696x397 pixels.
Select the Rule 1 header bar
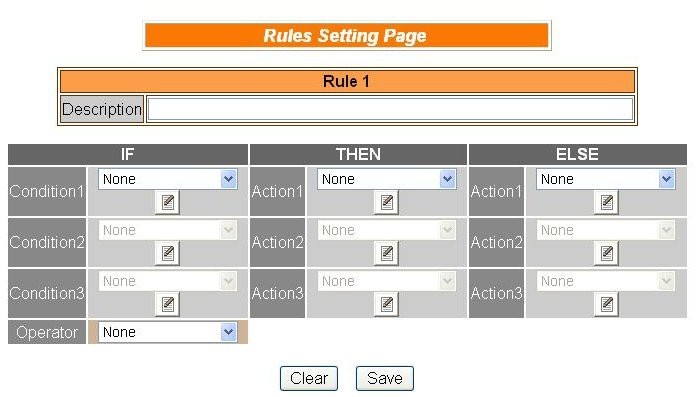pos(347,81)
